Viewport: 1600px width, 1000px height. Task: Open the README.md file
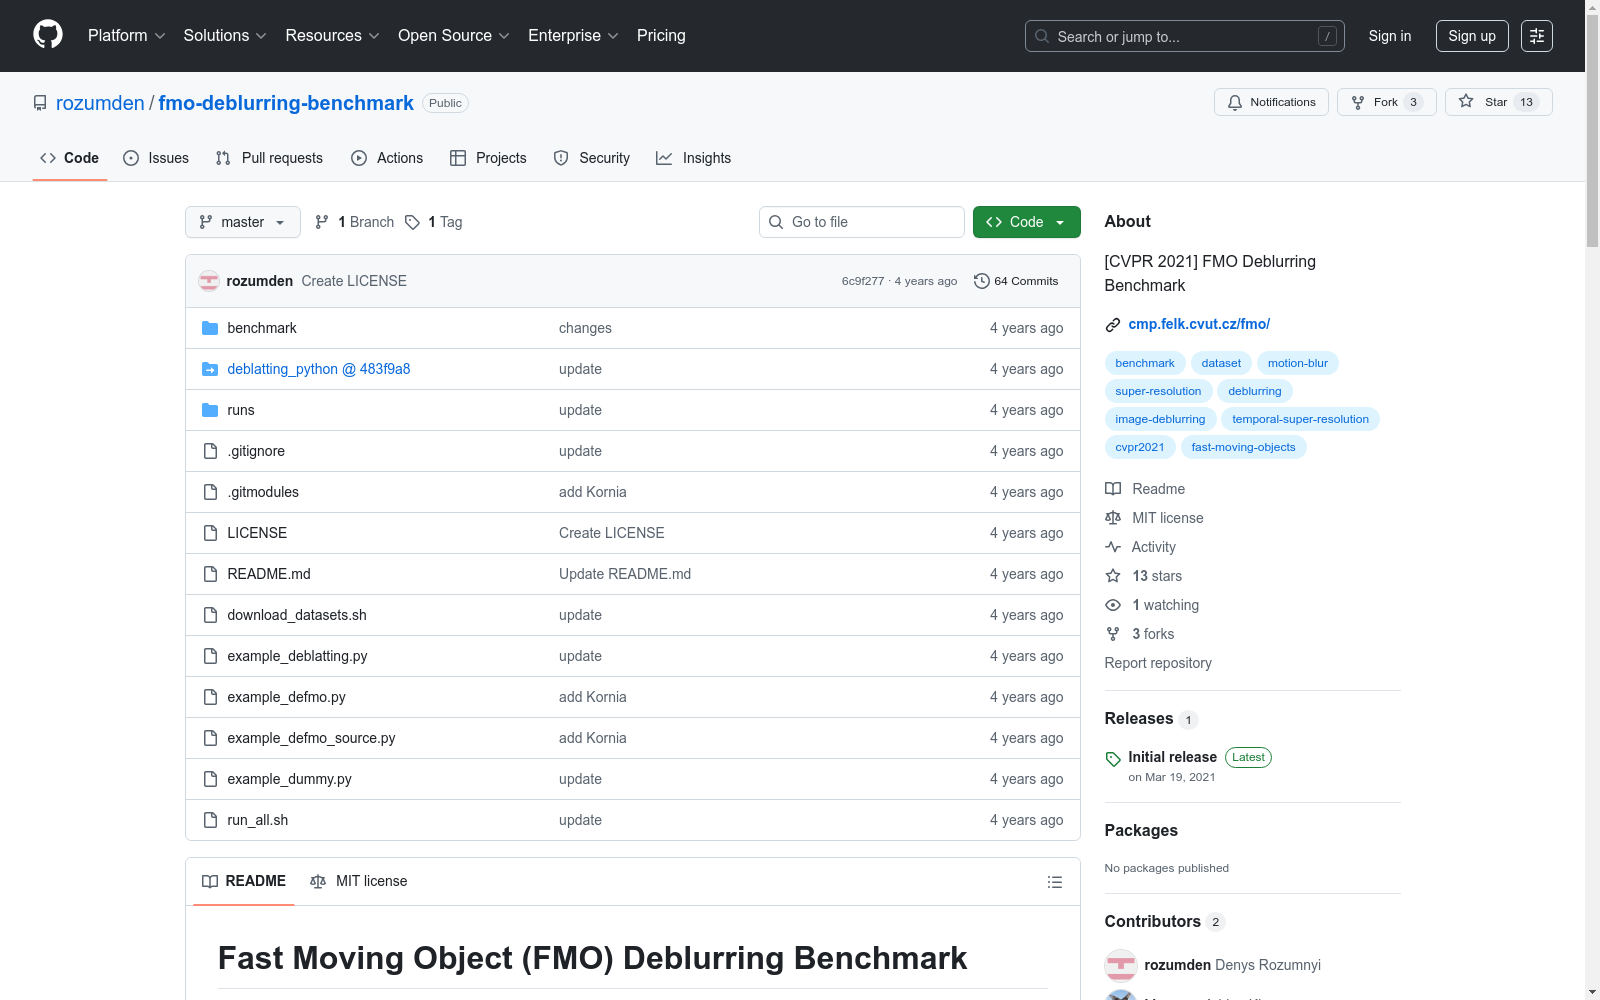pos(269,574)
